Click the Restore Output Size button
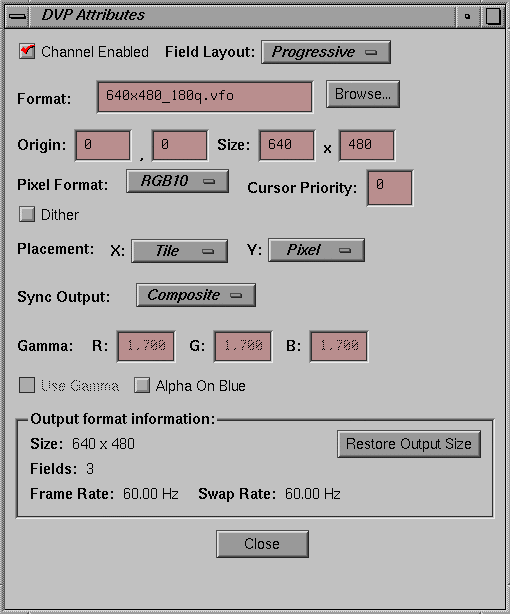This screenshot has width=510, height=614. (x=409, y=444)
